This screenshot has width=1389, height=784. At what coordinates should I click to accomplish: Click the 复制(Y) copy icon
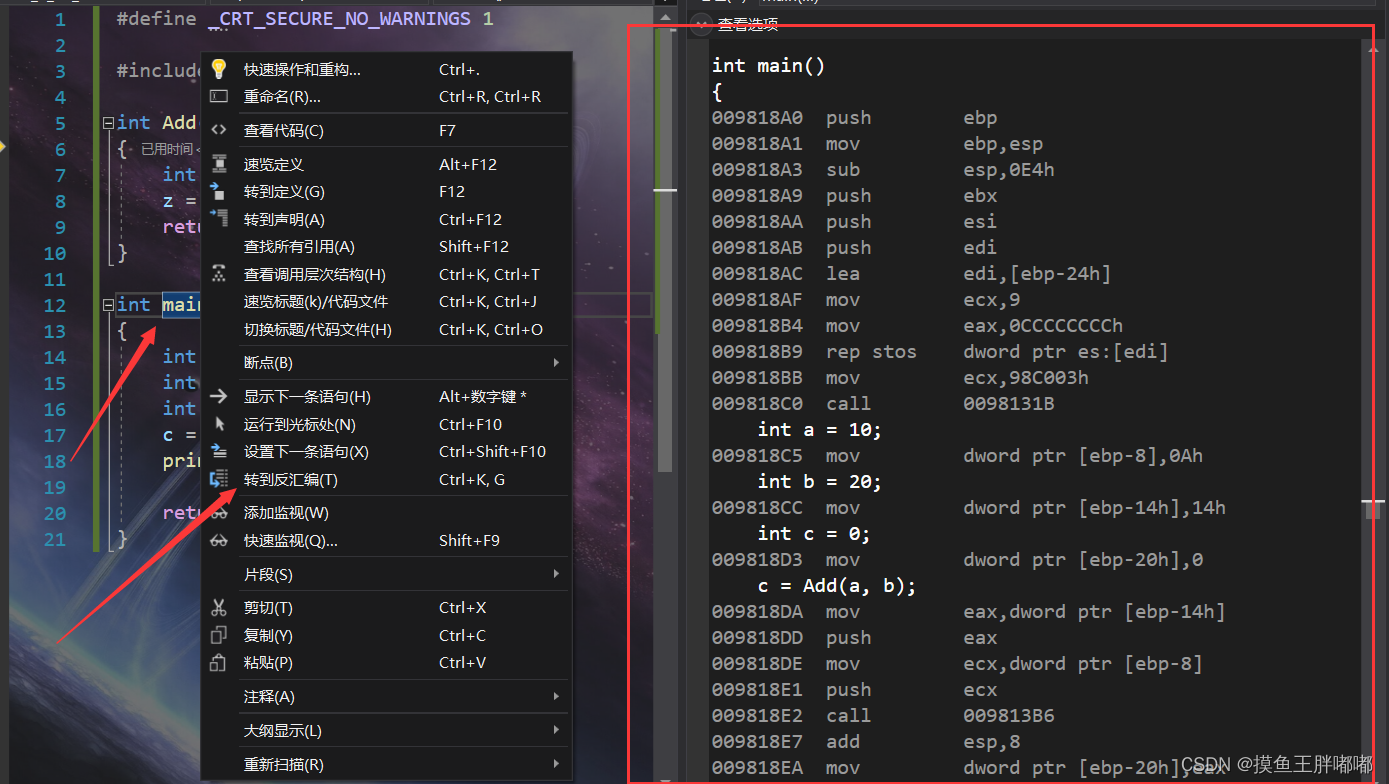coord(219,635)
